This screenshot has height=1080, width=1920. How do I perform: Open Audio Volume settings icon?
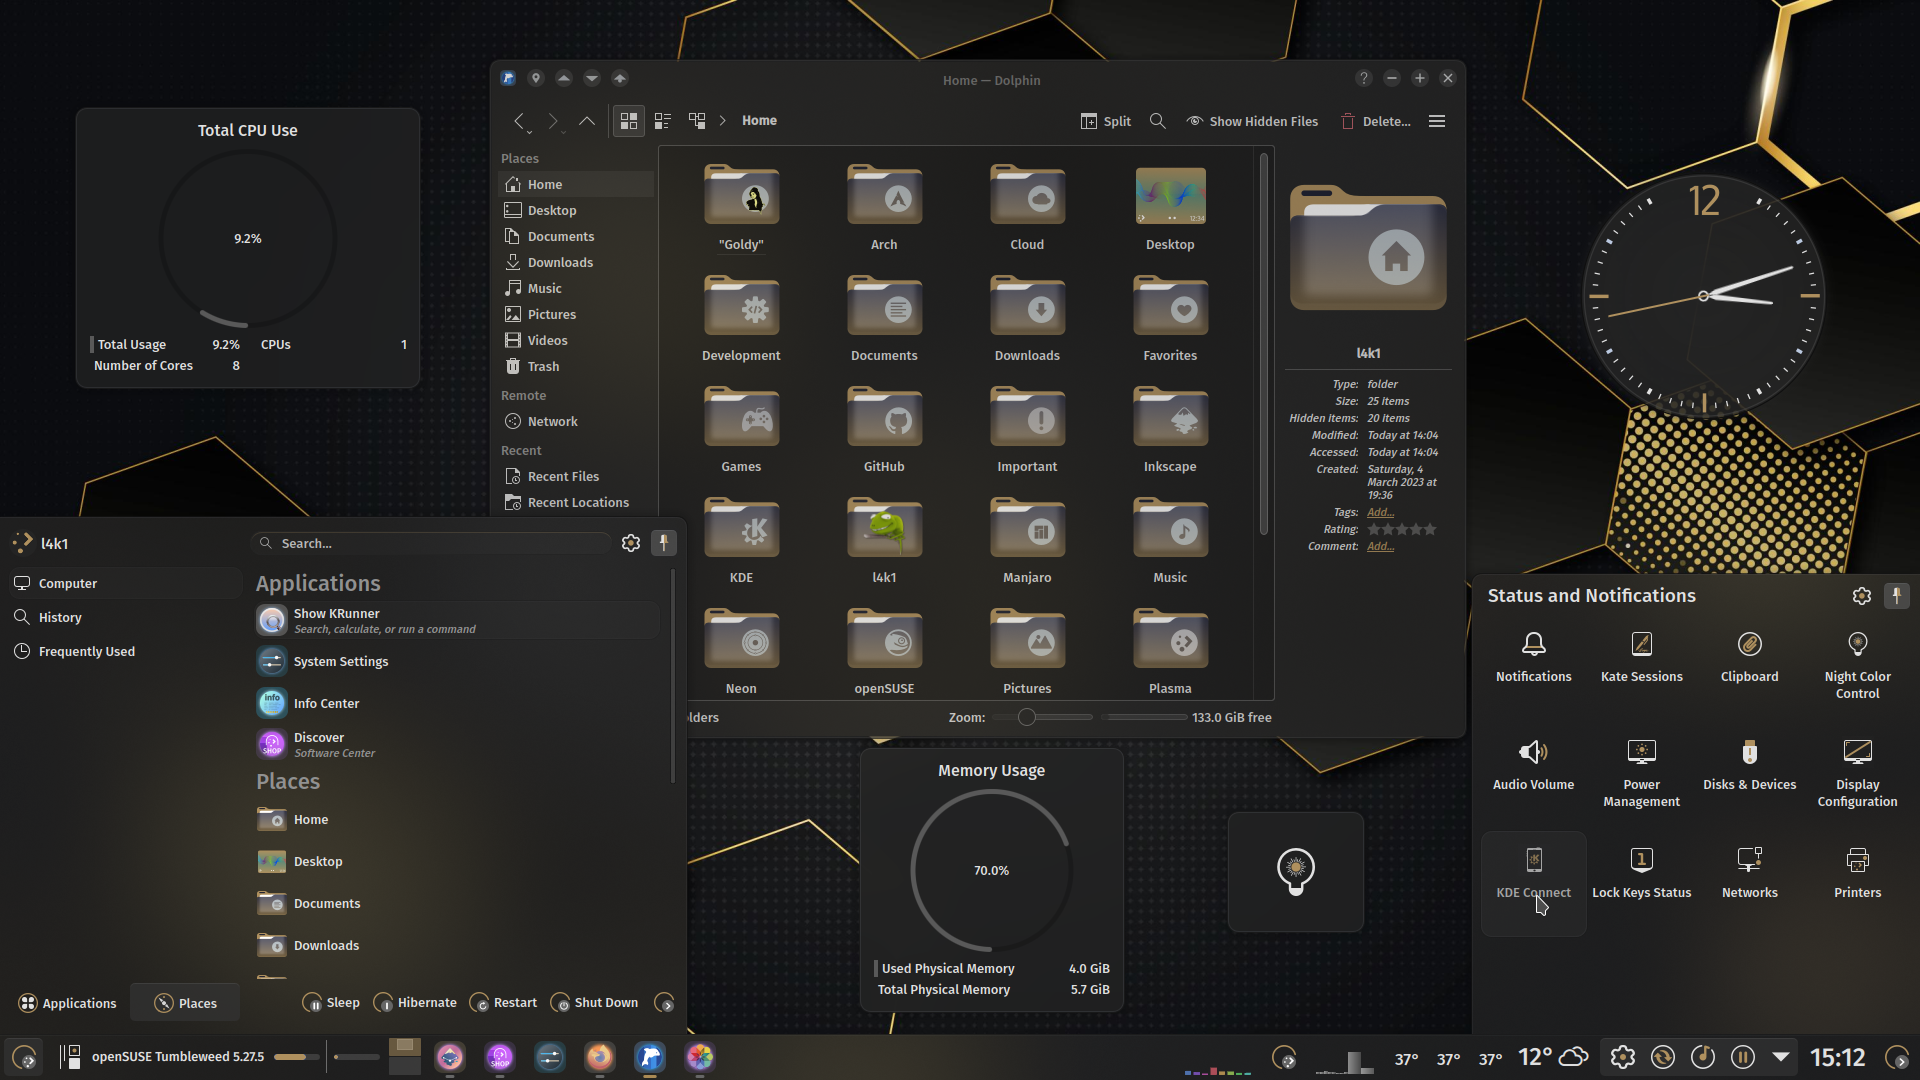click(1533, 764)
